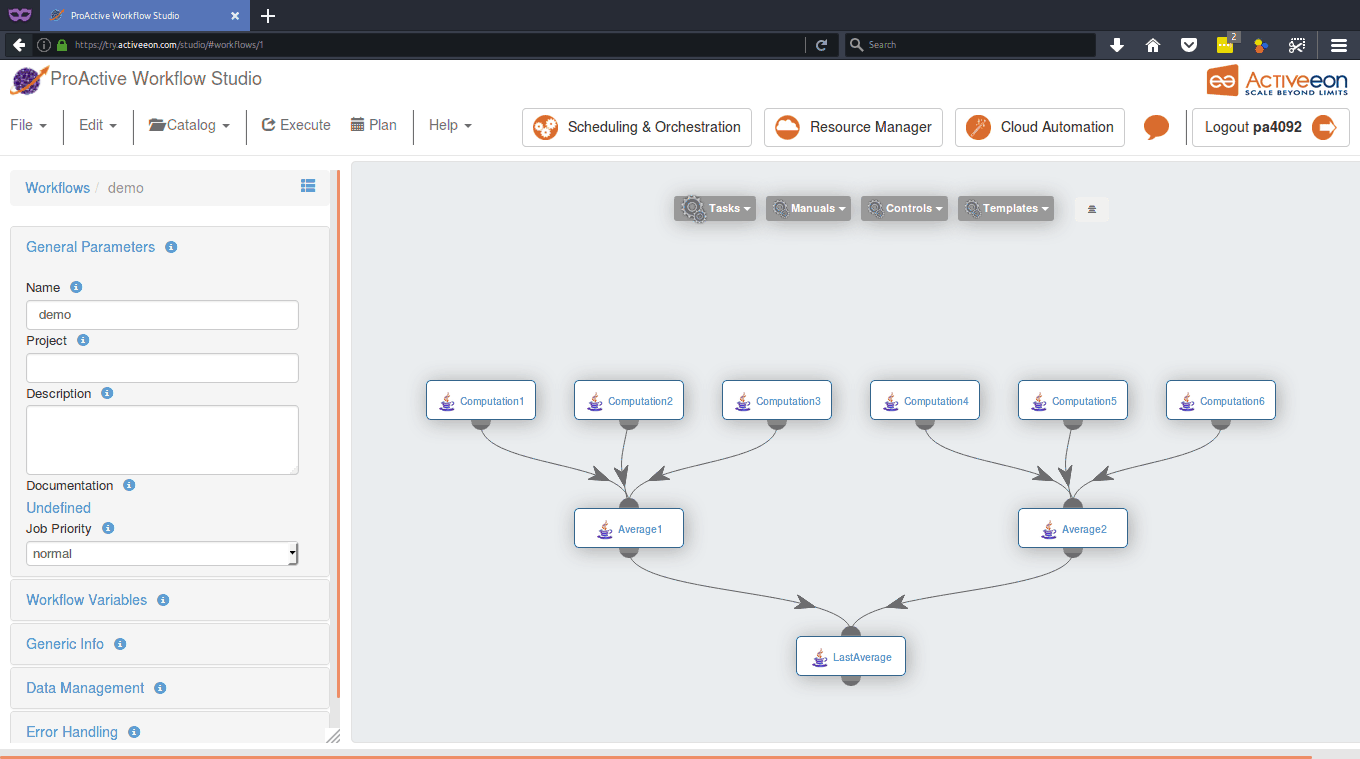Screen dimensions: 1360x759
Task: Click the info icon next to Project
Action: pyautogui.click(x=83, y=340)
